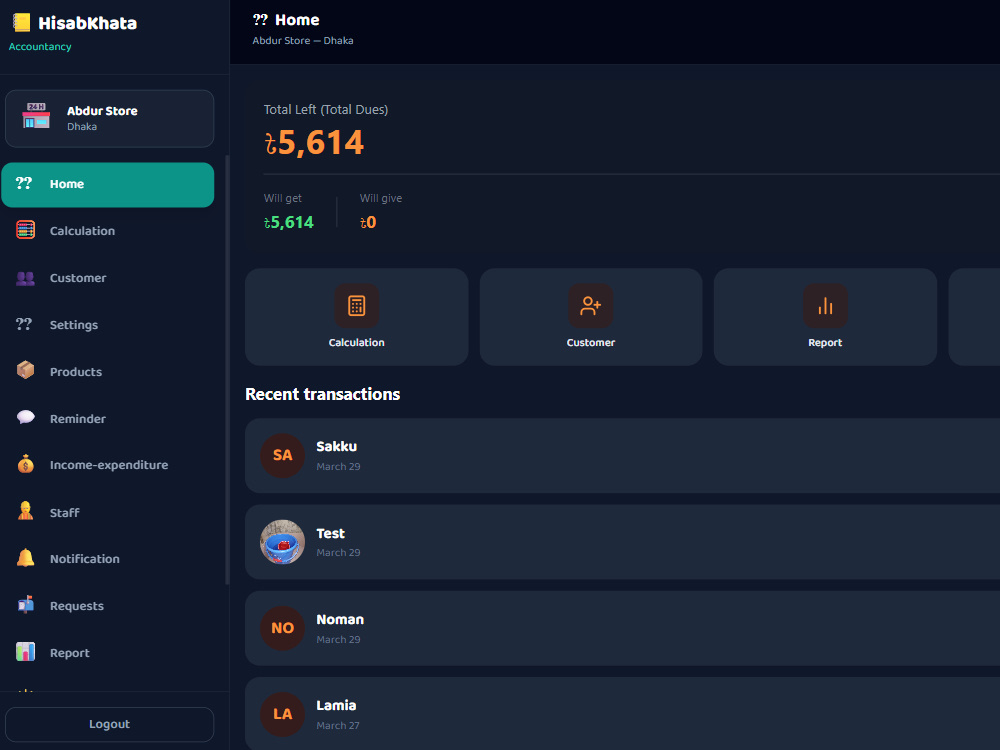Click the LA avatar for Lamia
Screen dimensions: 1000x750
tap(283, 714)
